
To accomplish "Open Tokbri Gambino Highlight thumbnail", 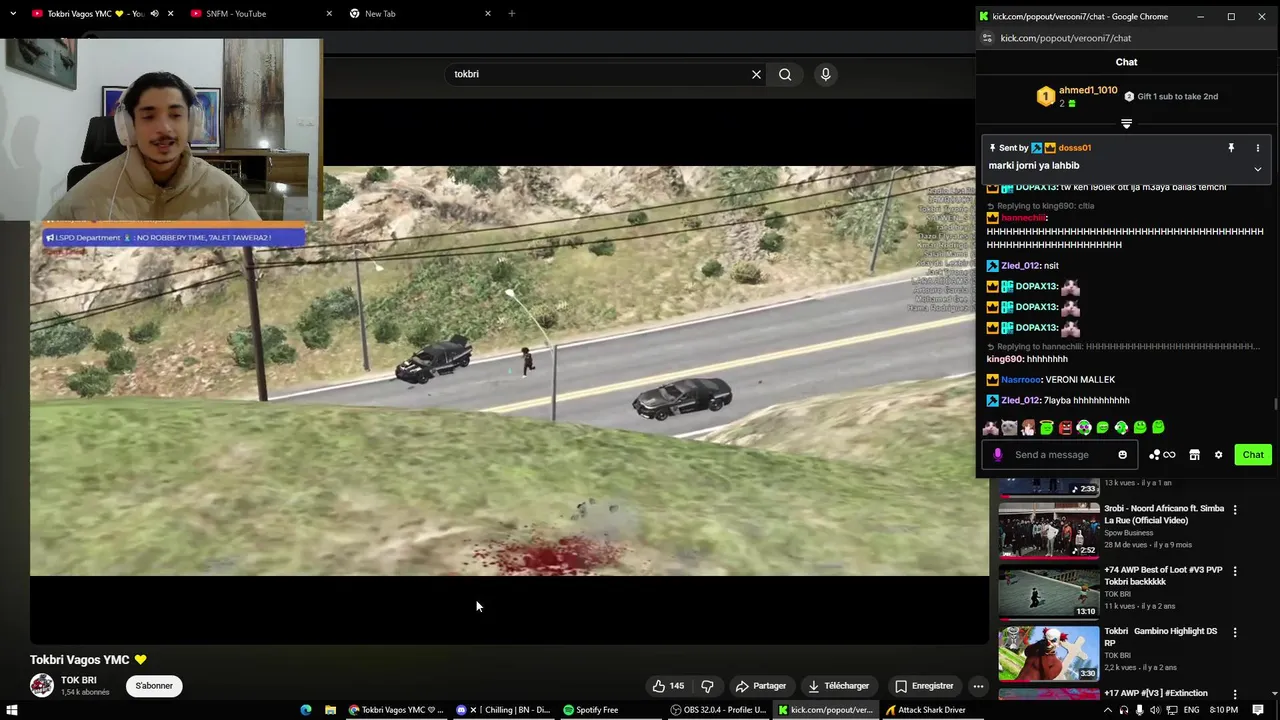I will click(x=1049, y=652).
